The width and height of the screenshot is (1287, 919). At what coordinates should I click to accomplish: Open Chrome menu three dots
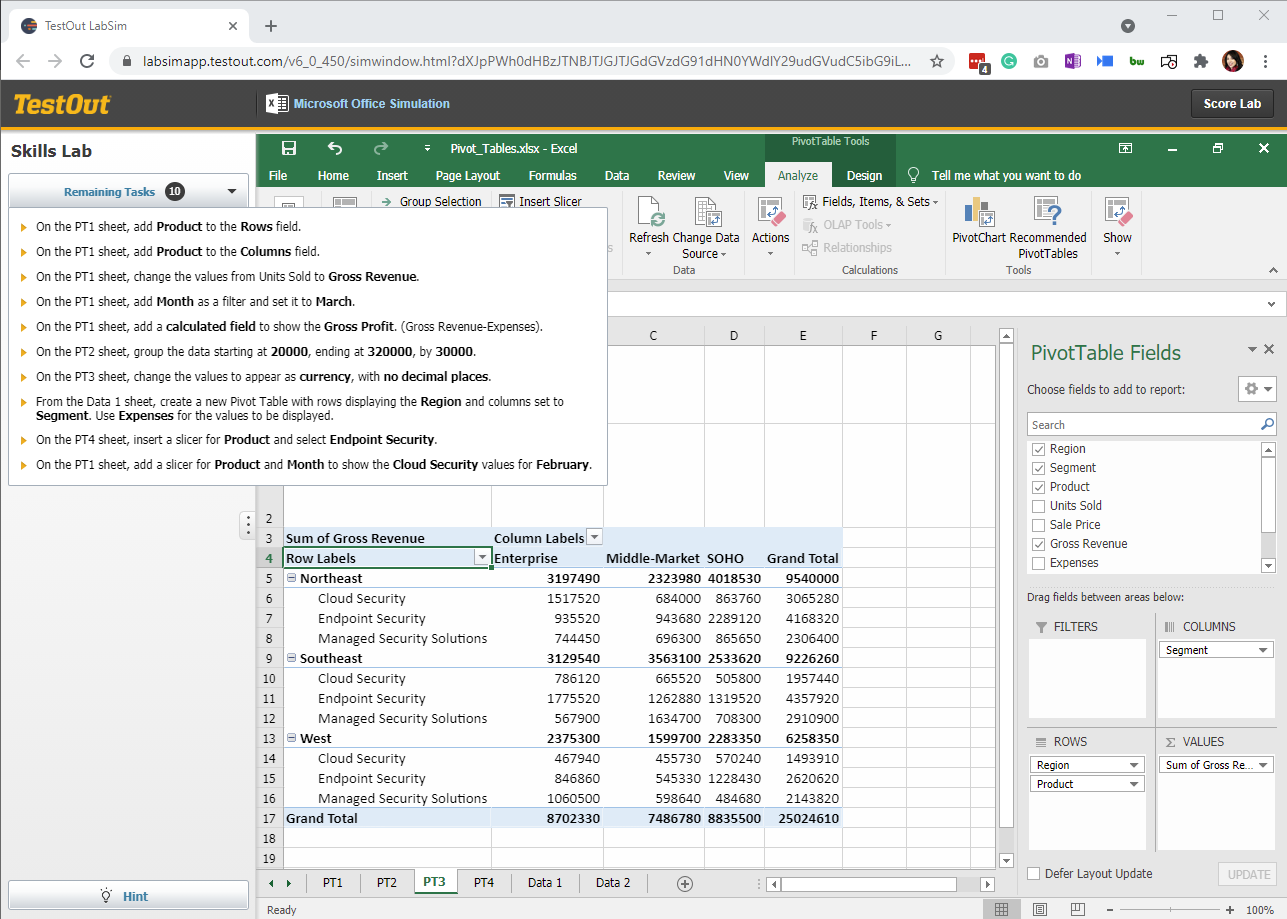pyautogui.click(x=1265, y=61)
